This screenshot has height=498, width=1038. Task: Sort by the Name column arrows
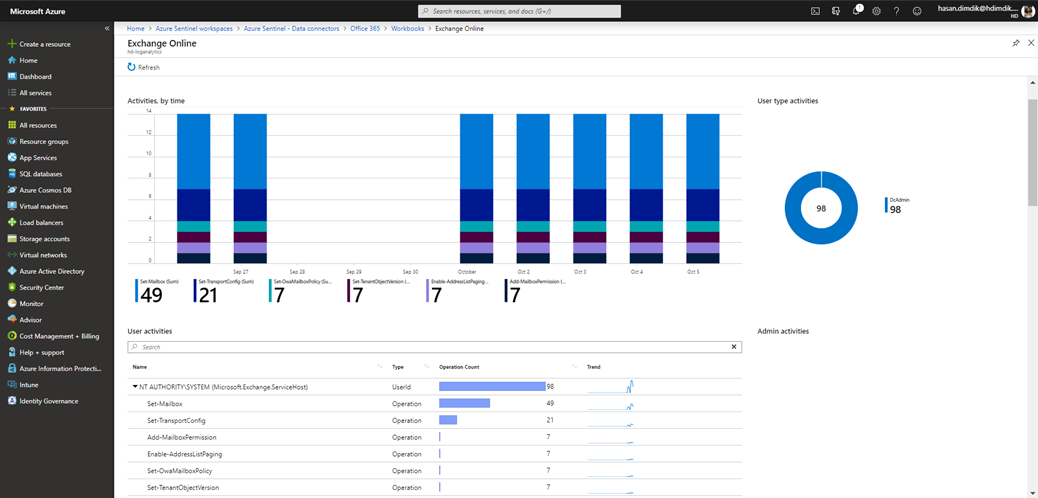pyautogui.click(x=380, y=366)
